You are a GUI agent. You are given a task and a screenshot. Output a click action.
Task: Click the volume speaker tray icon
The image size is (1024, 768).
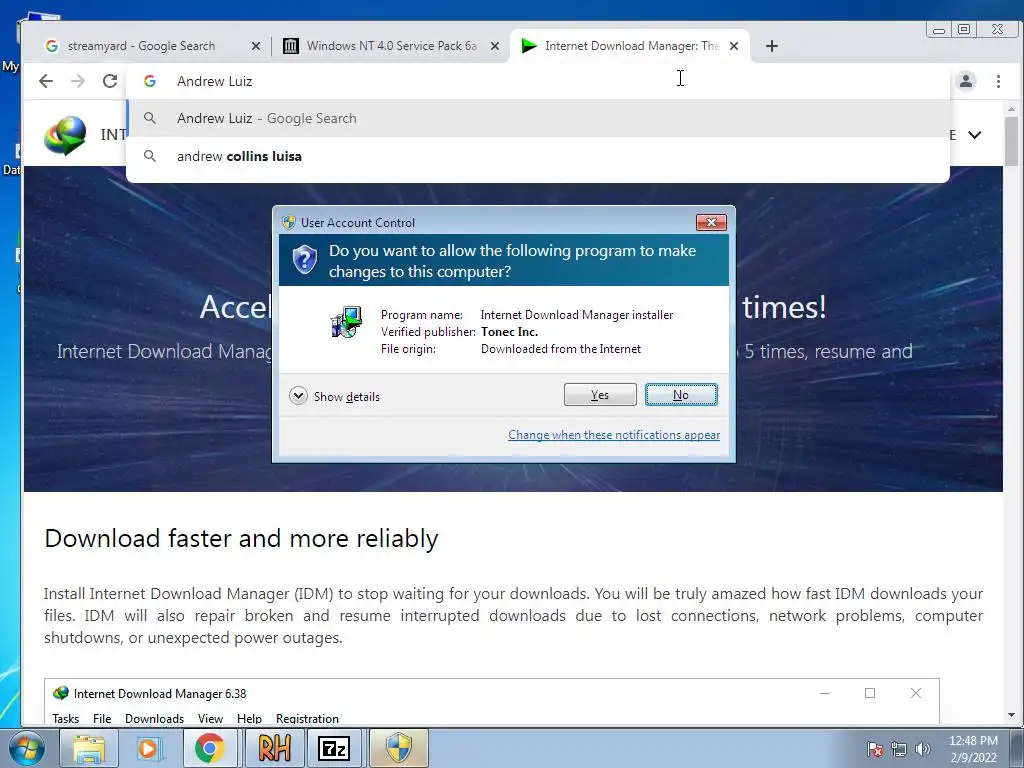(923, 749)
